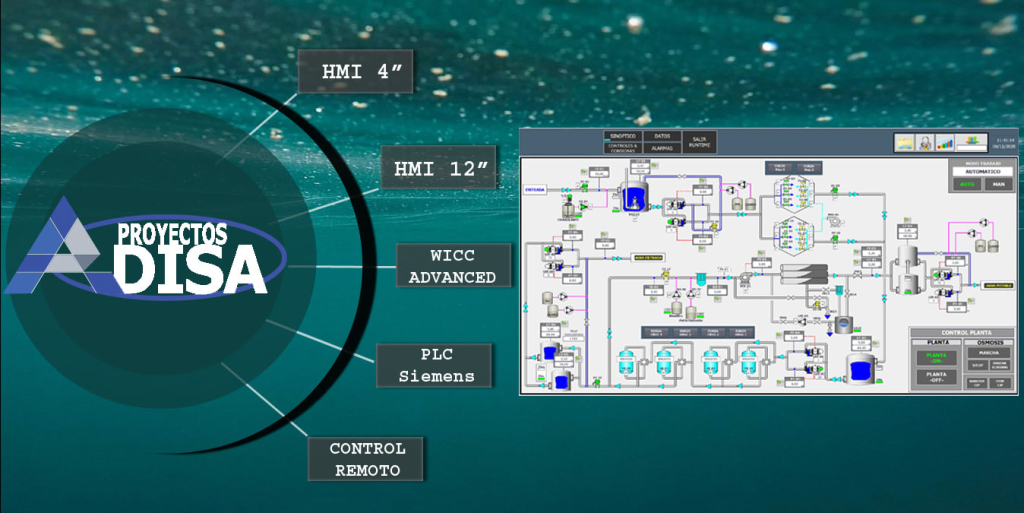The width and height of the screenshot is (1024, 513).
Task: Go to the ALARMAS tab
Action: coord(662,148)
